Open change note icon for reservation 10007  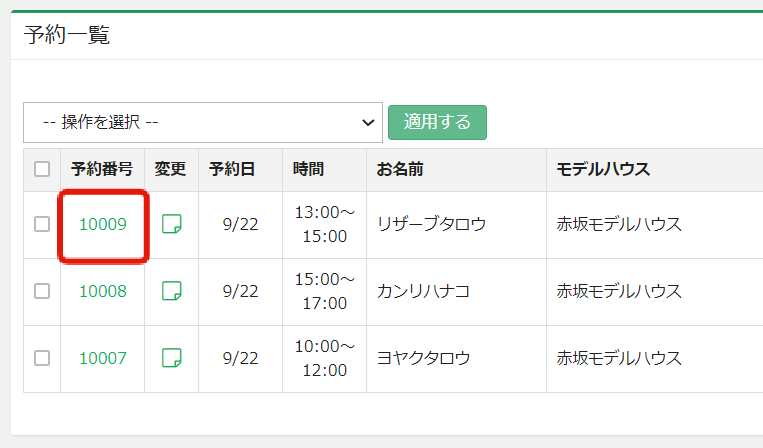tap(171, 358)
